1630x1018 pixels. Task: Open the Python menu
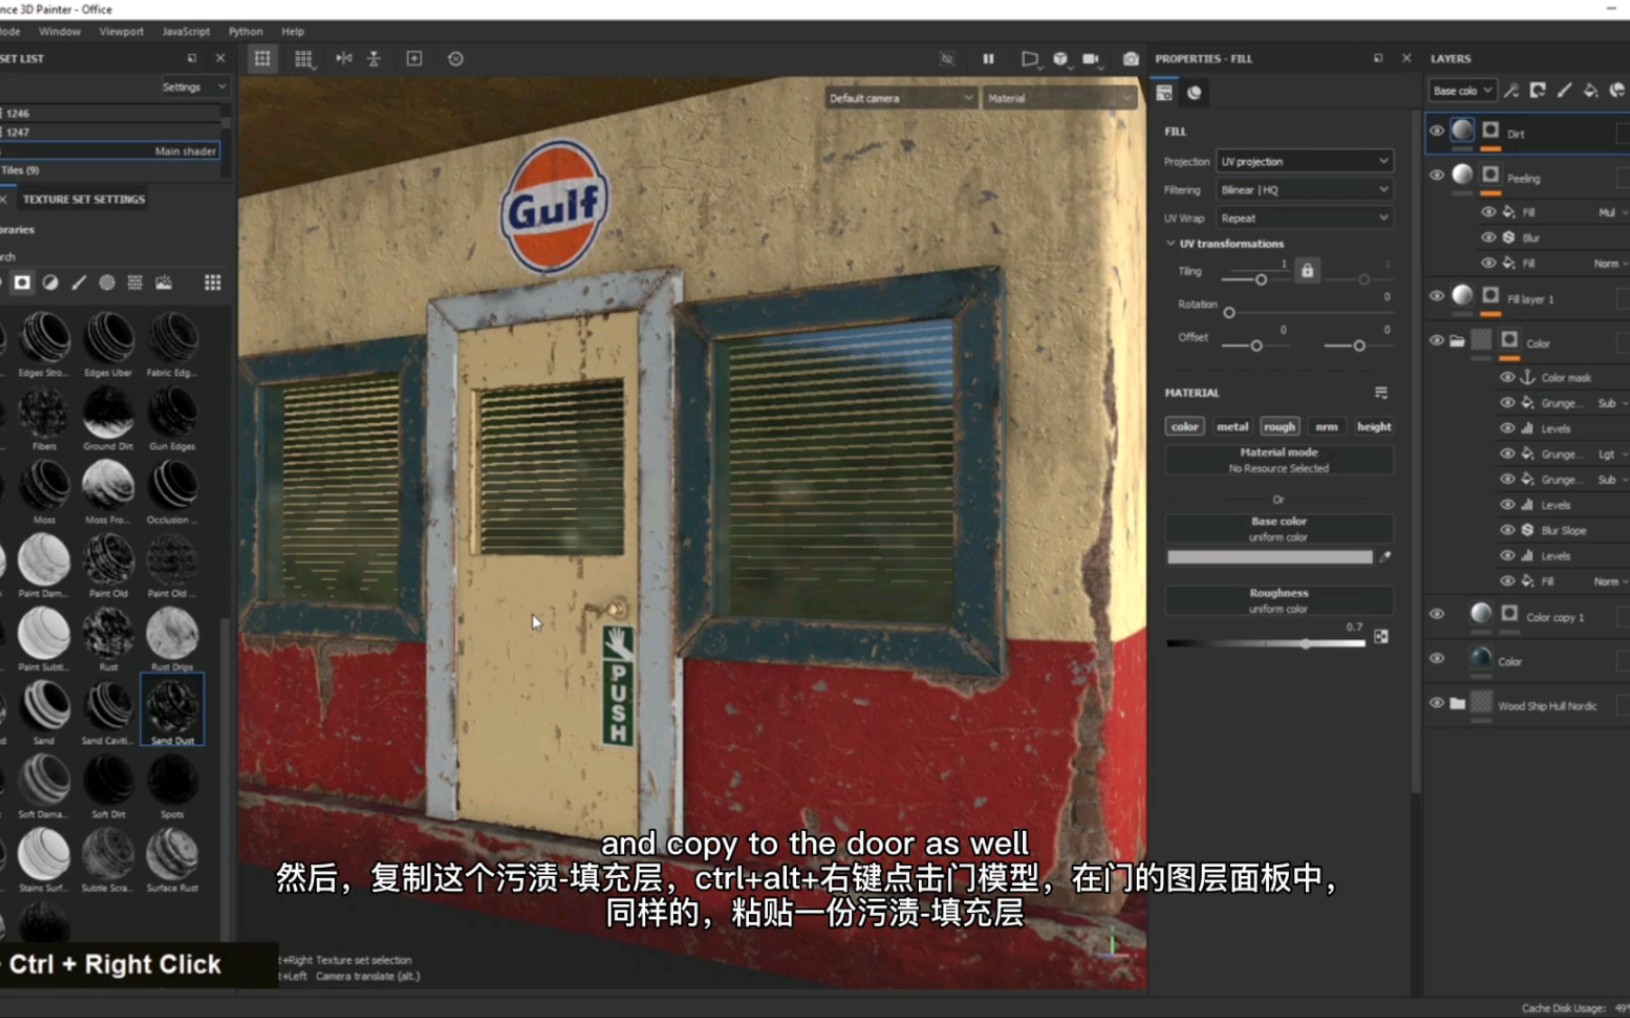pyautogui.click(x=245, y=32)
